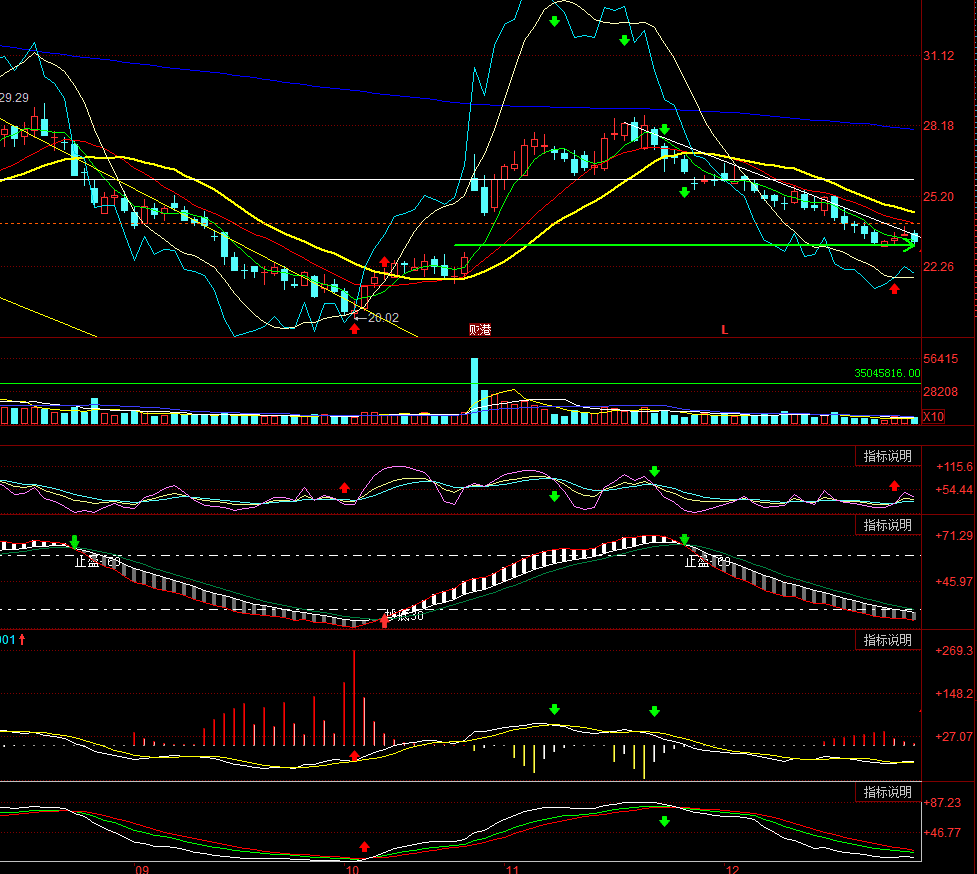The height and width of the screenshot is (874, 977).
Task: Select the green 35045816.00 volume value
Action: (887, 373)
